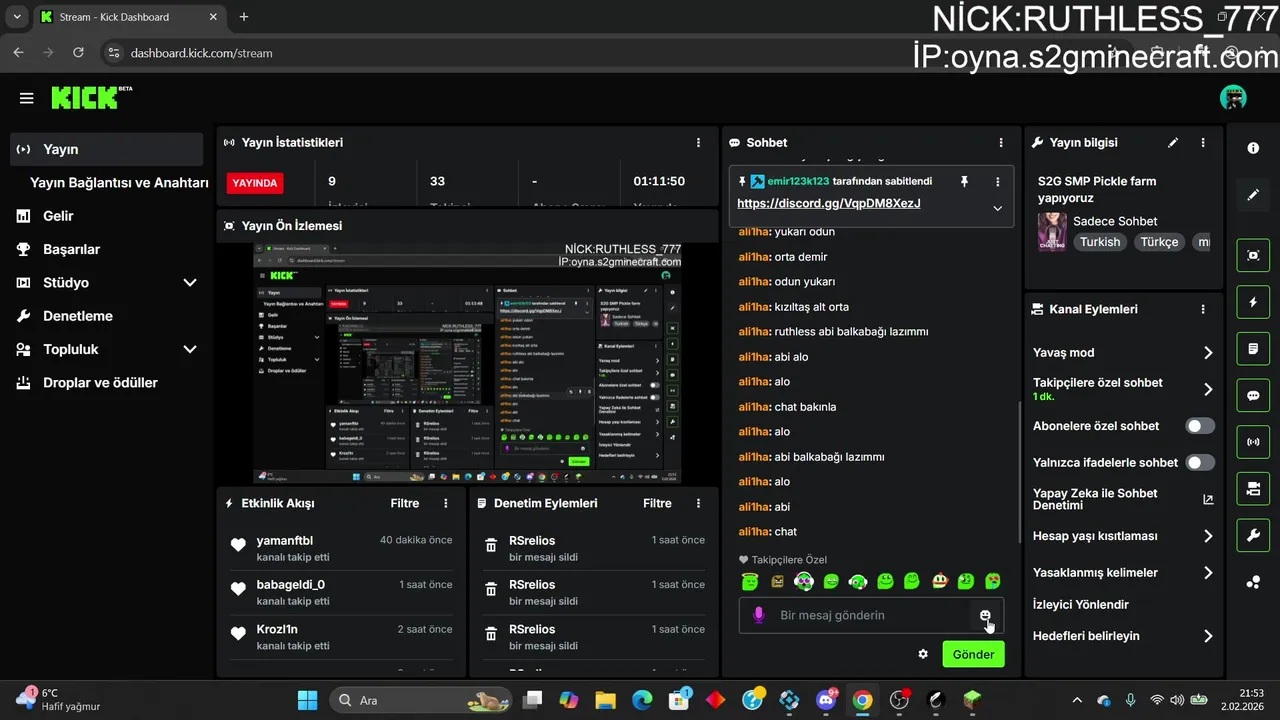
Task: Toggle Yalnızca ifadelerle sohbet switch
Action: coord(1200,463)
